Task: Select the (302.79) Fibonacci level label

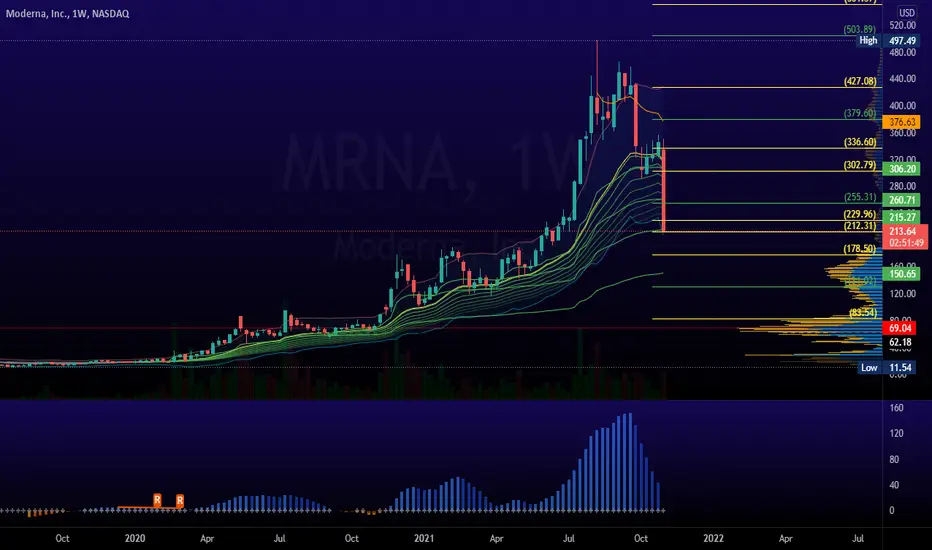Action: pyautogui.click(x=859, y=165)
